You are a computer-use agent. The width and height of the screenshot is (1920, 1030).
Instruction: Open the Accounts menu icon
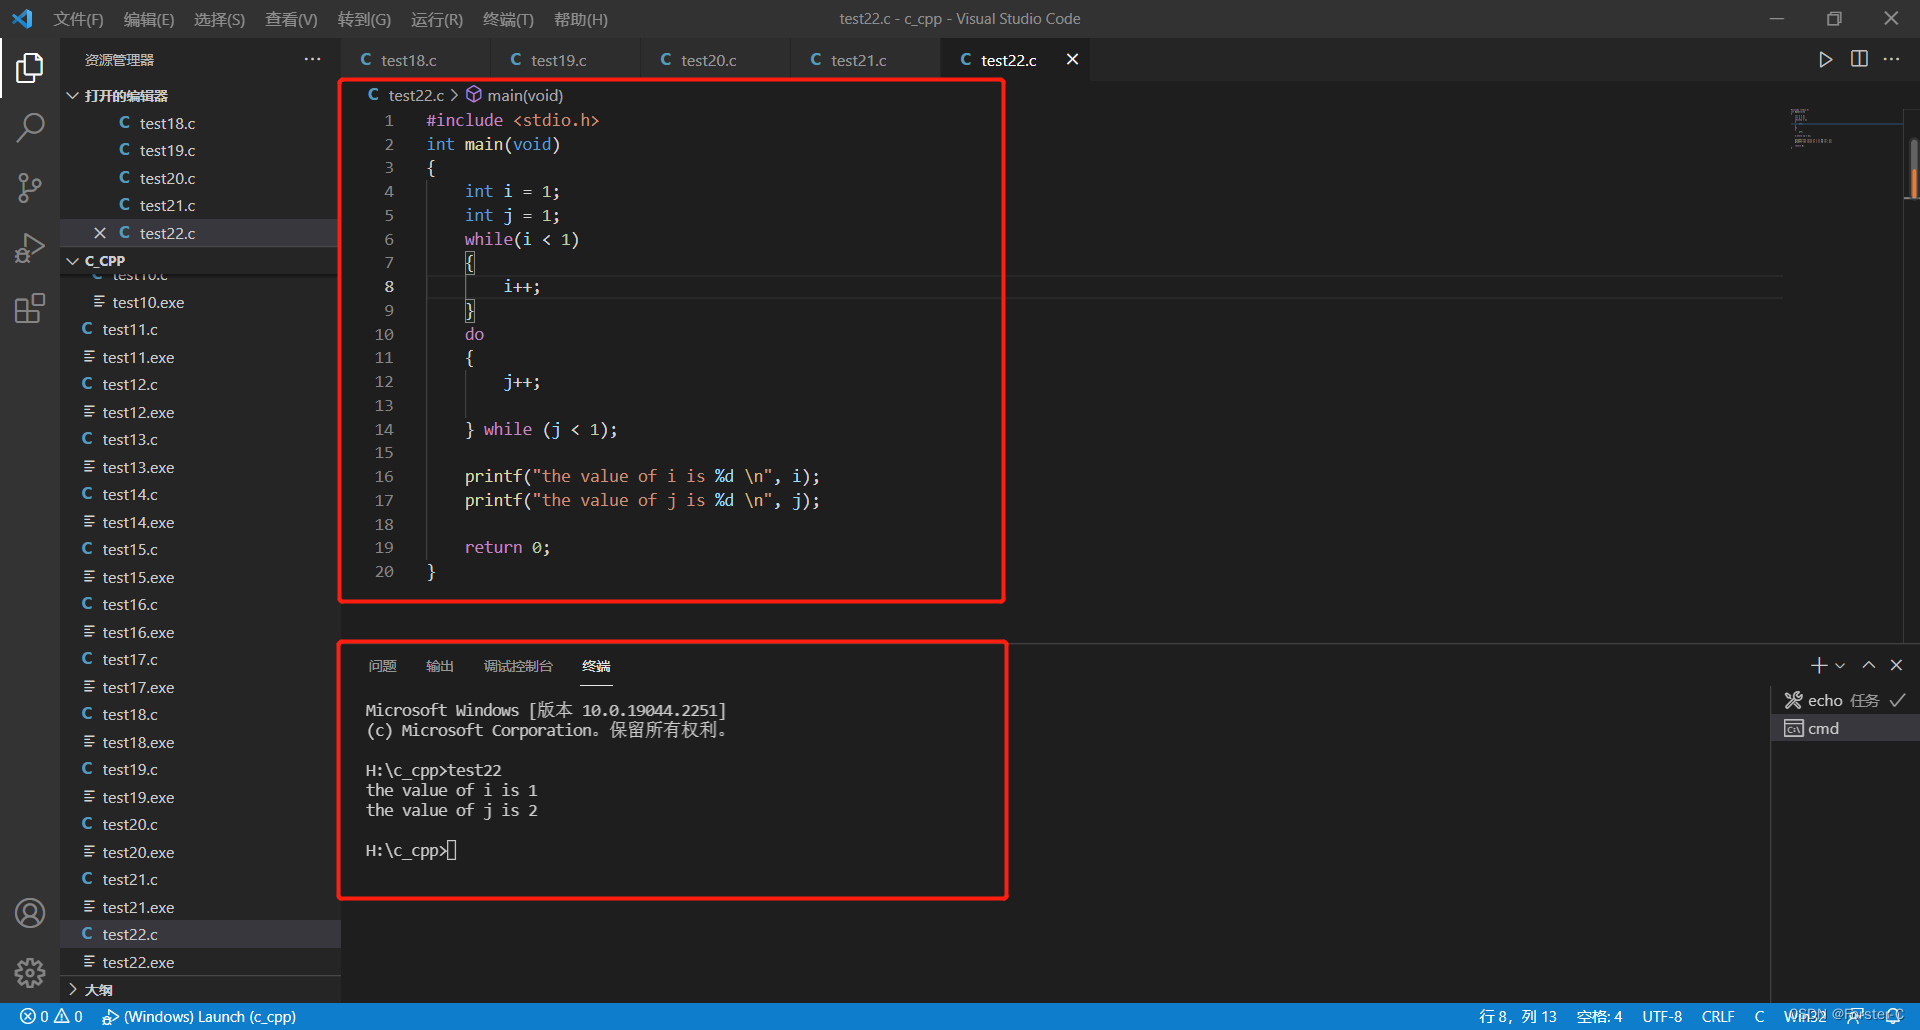click(x=30, y=913)
